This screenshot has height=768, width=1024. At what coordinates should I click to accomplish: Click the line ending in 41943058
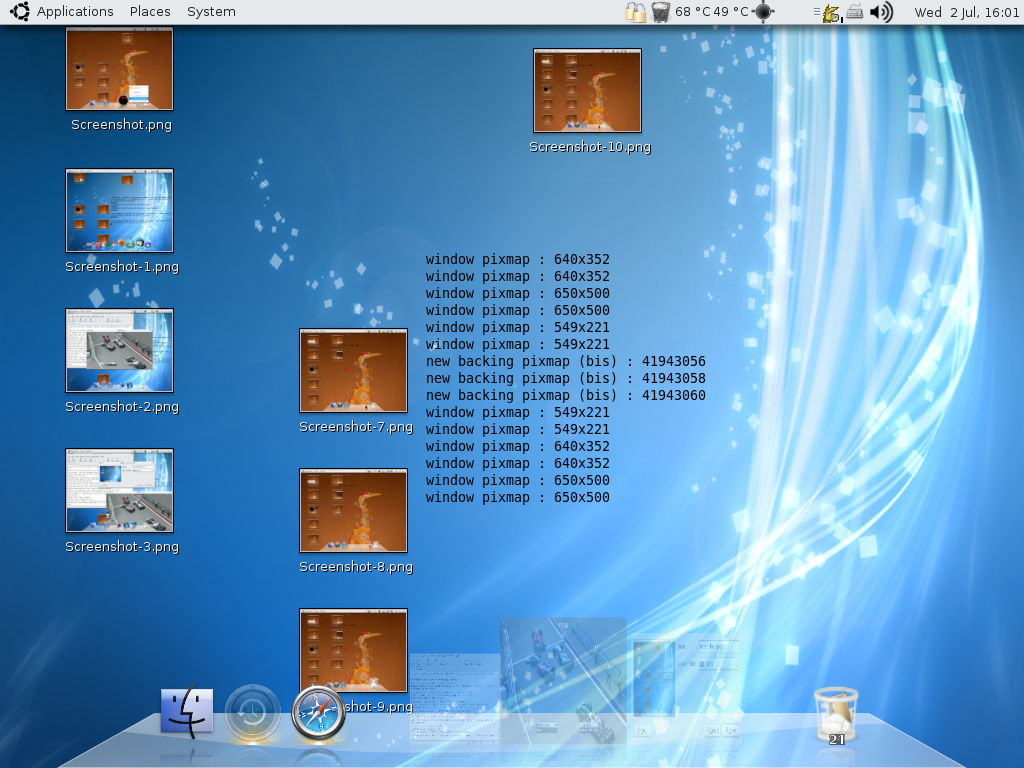tap(566, 378)
